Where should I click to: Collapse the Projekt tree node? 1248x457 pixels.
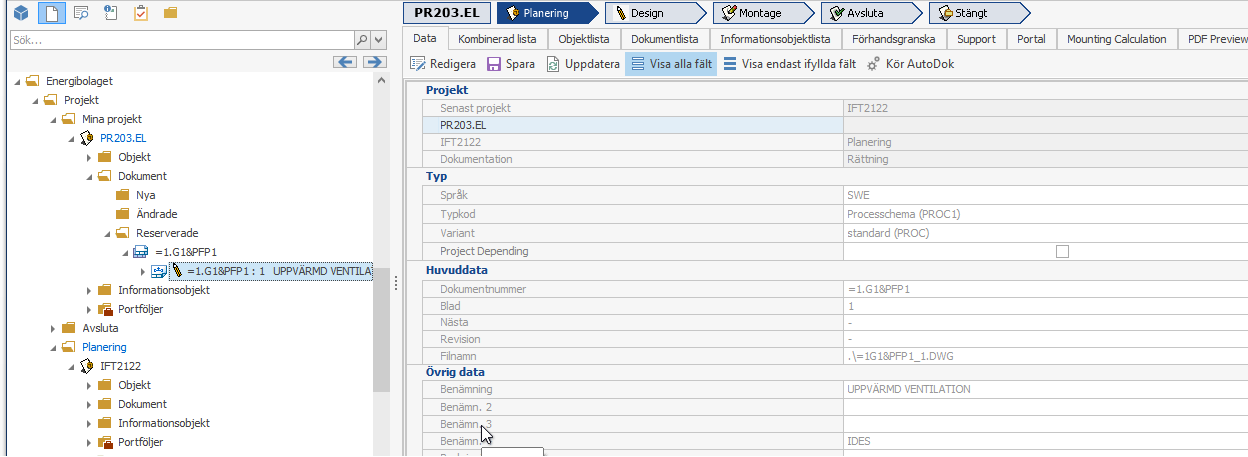(35, 100)
